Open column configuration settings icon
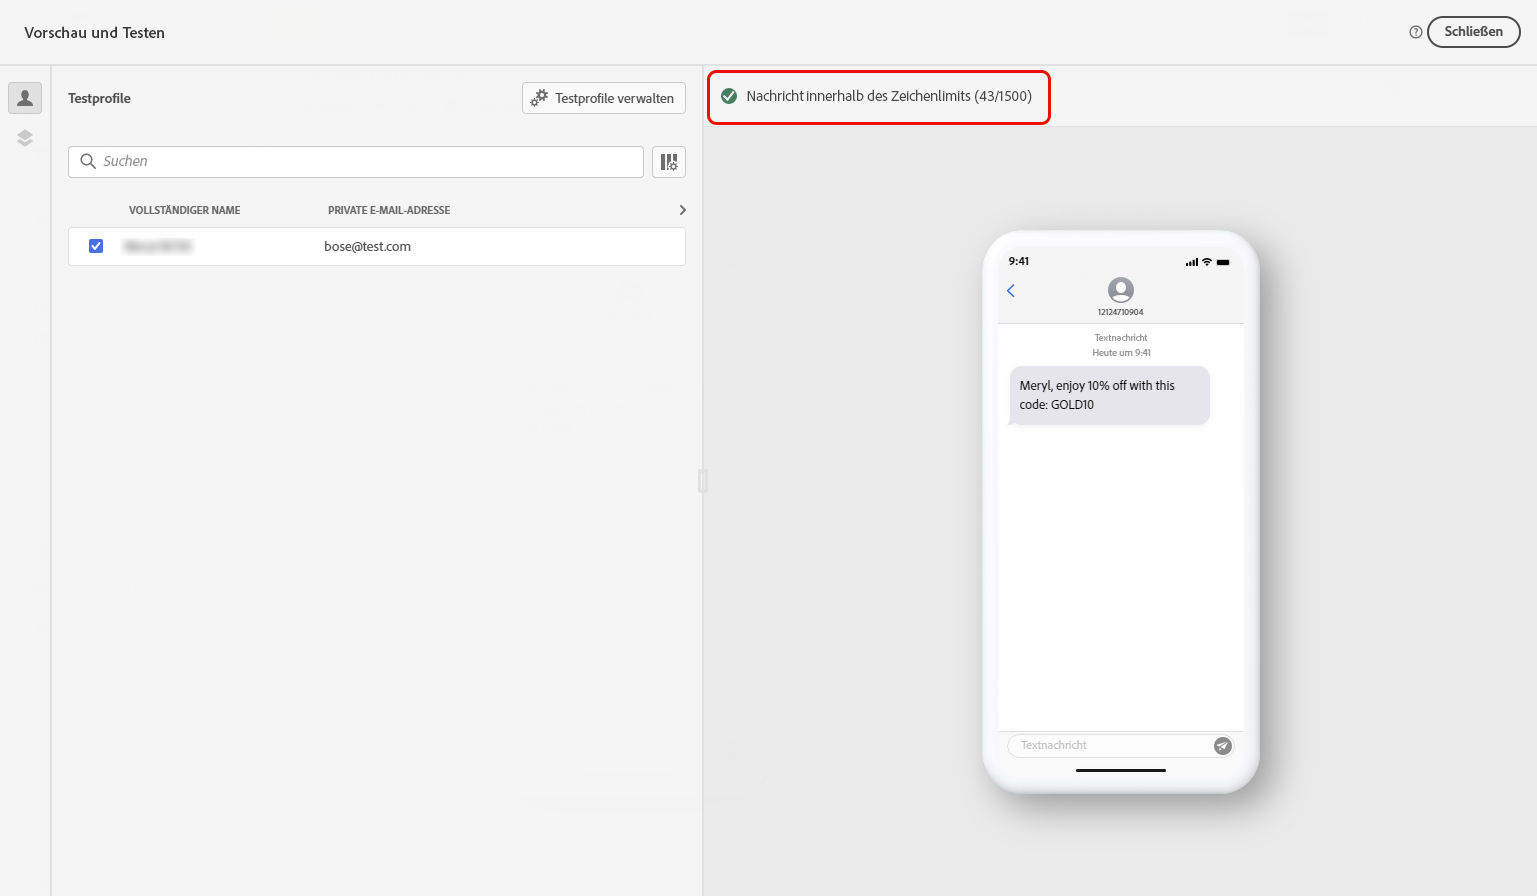1537x896 pixels. [x=669, y=162]
